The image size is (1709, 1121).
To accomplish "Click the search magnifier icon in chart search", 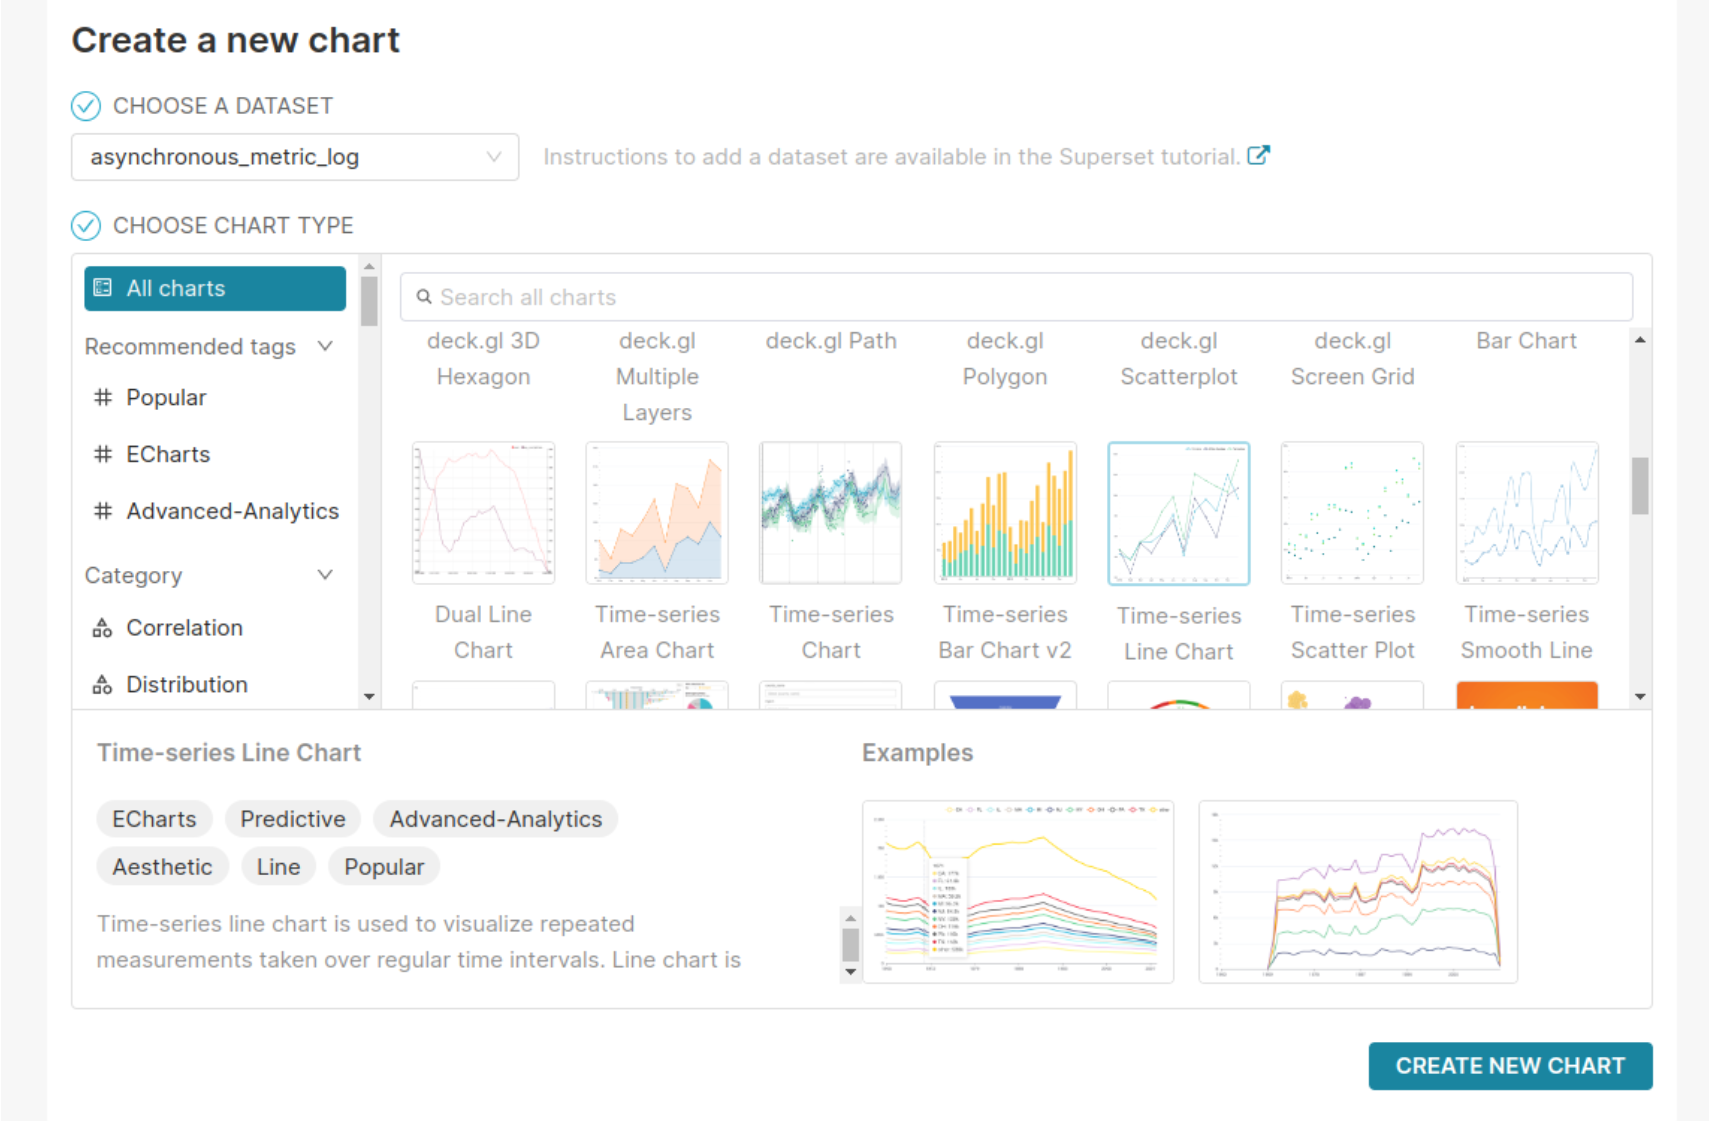I will click(424, 296).
